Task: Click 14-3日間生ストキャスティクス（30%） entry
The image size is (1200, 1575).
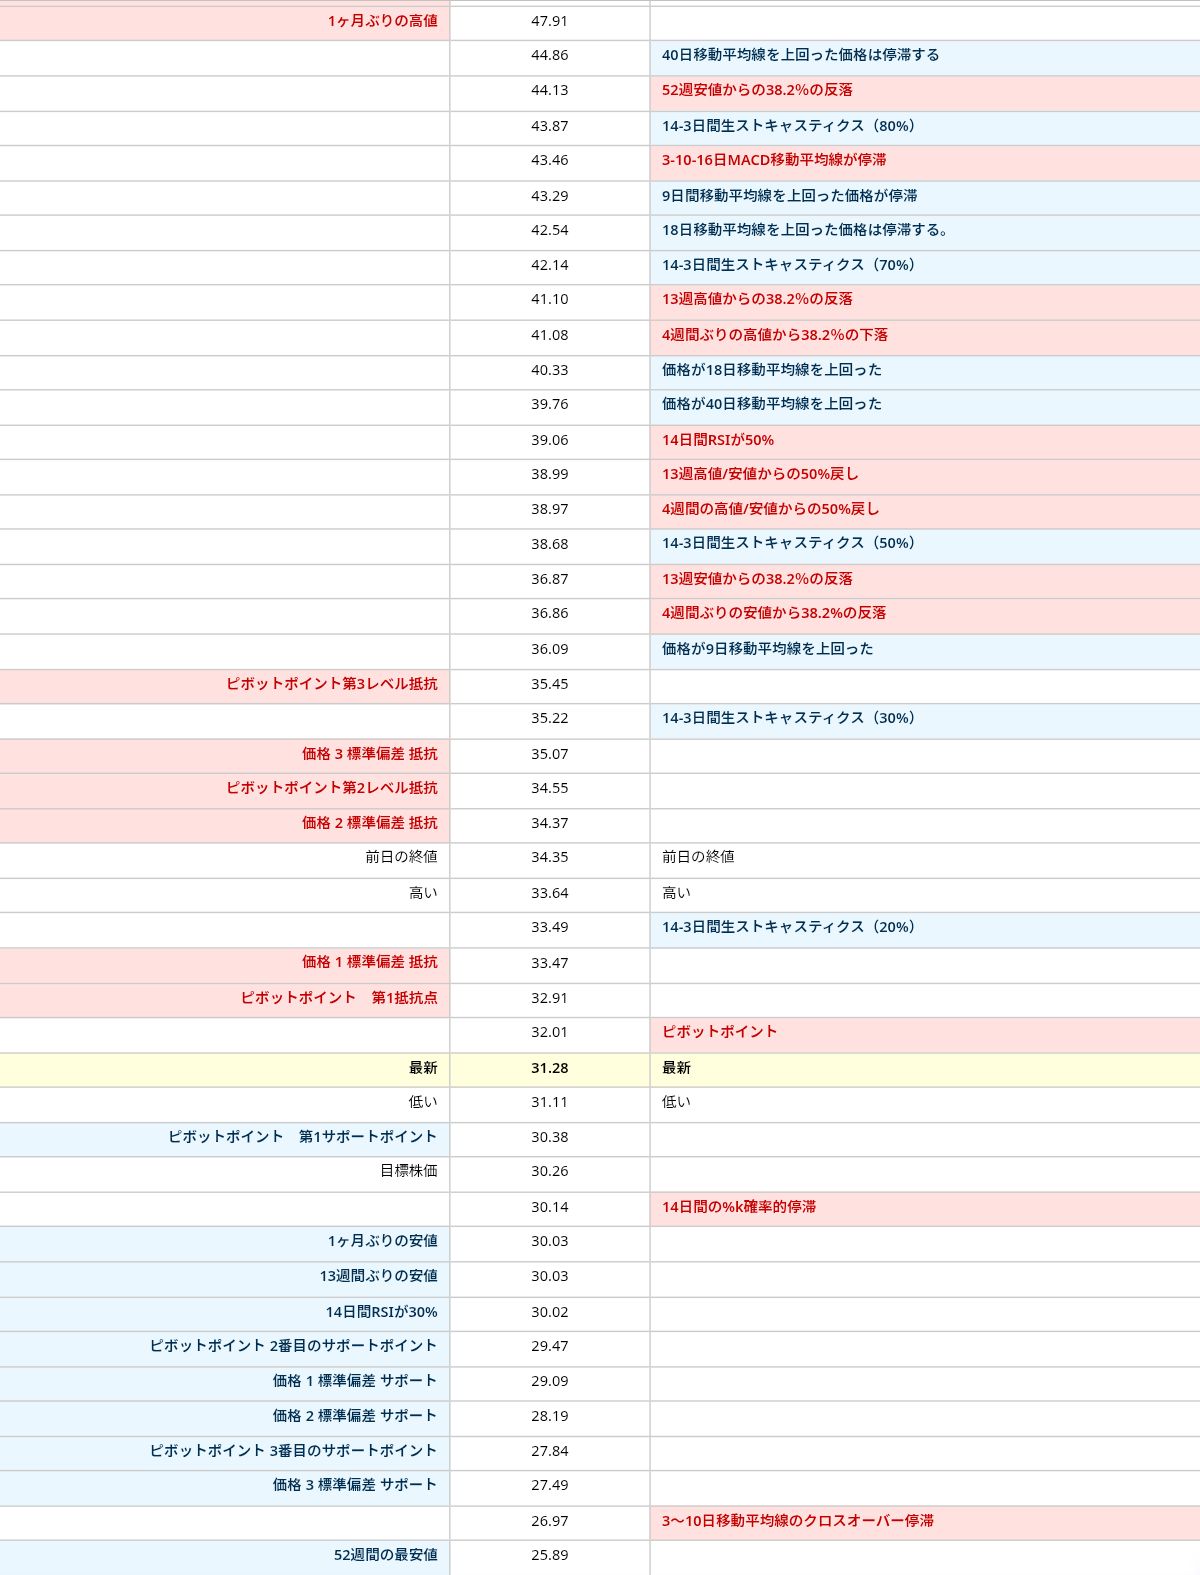Action: click(789, 718)
